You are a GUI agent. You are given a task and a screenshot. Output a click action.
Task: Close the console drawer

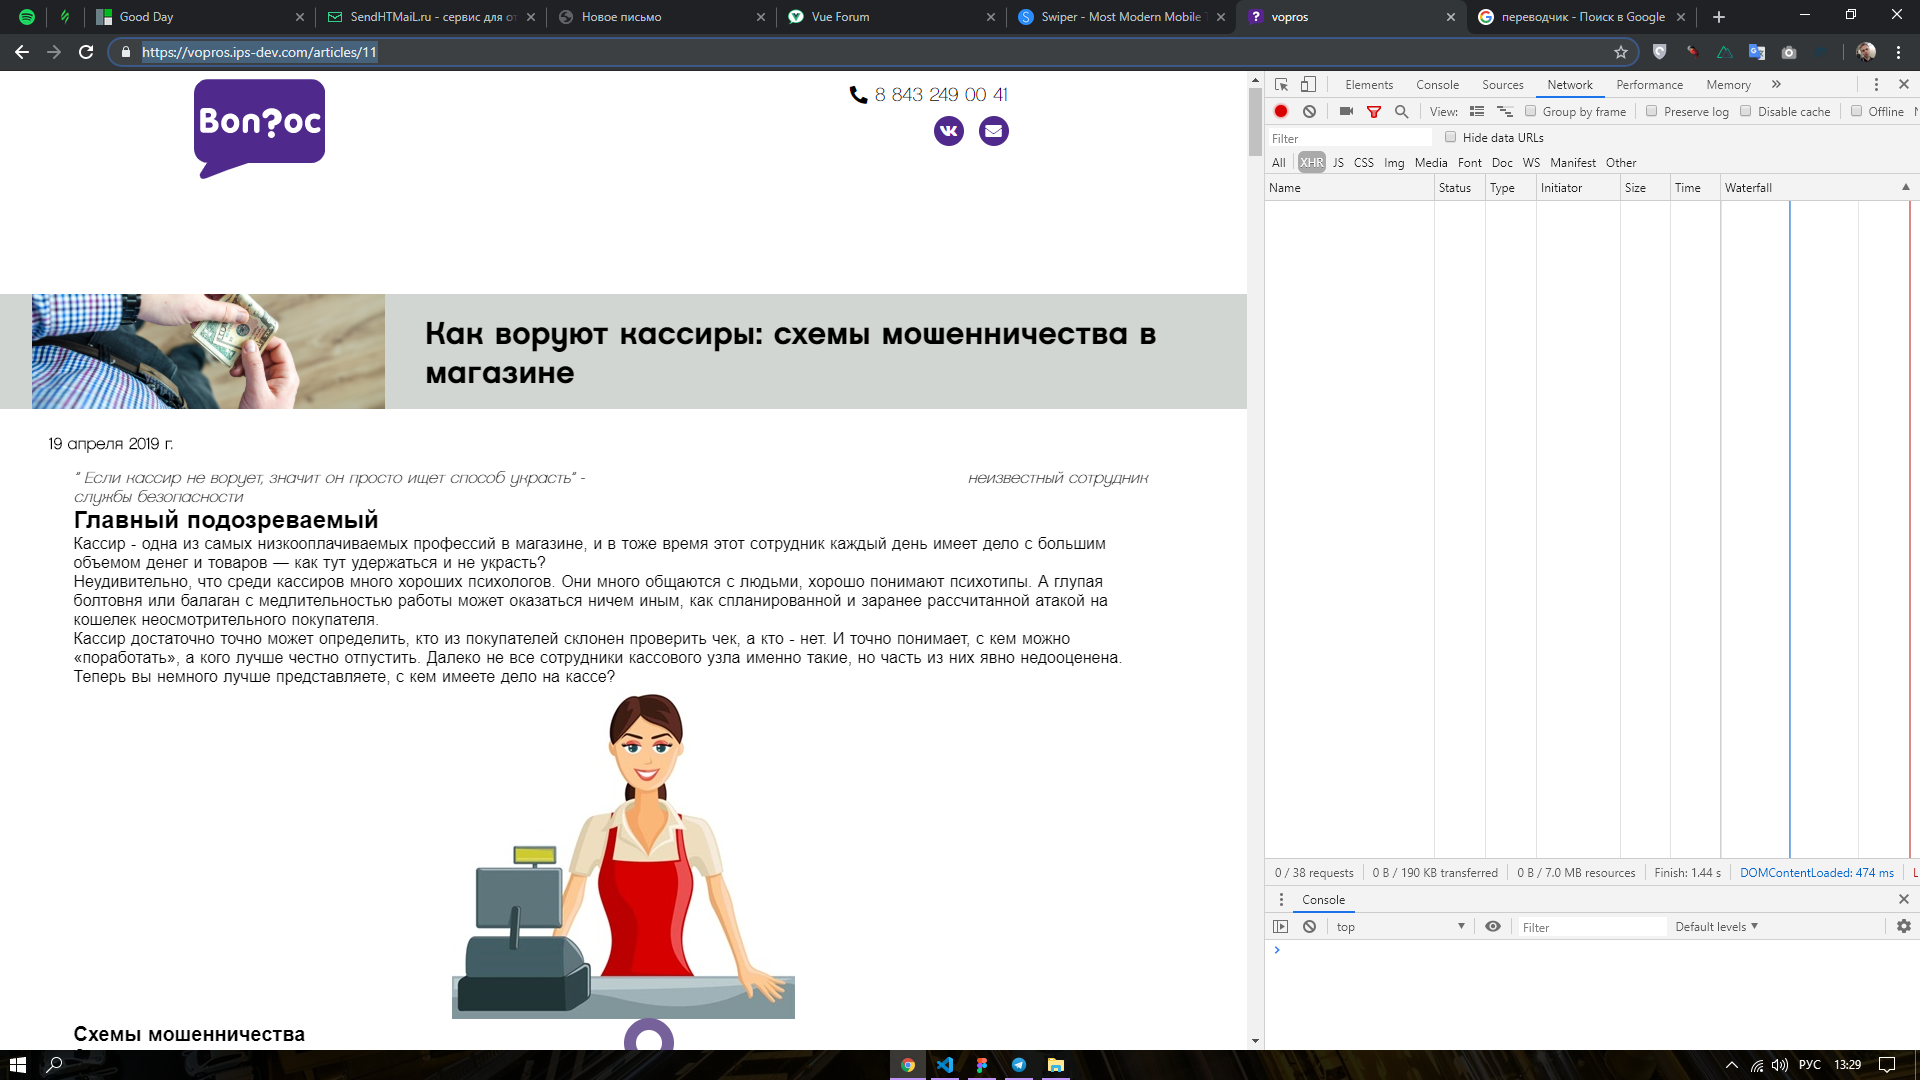tap(1903, 899)
